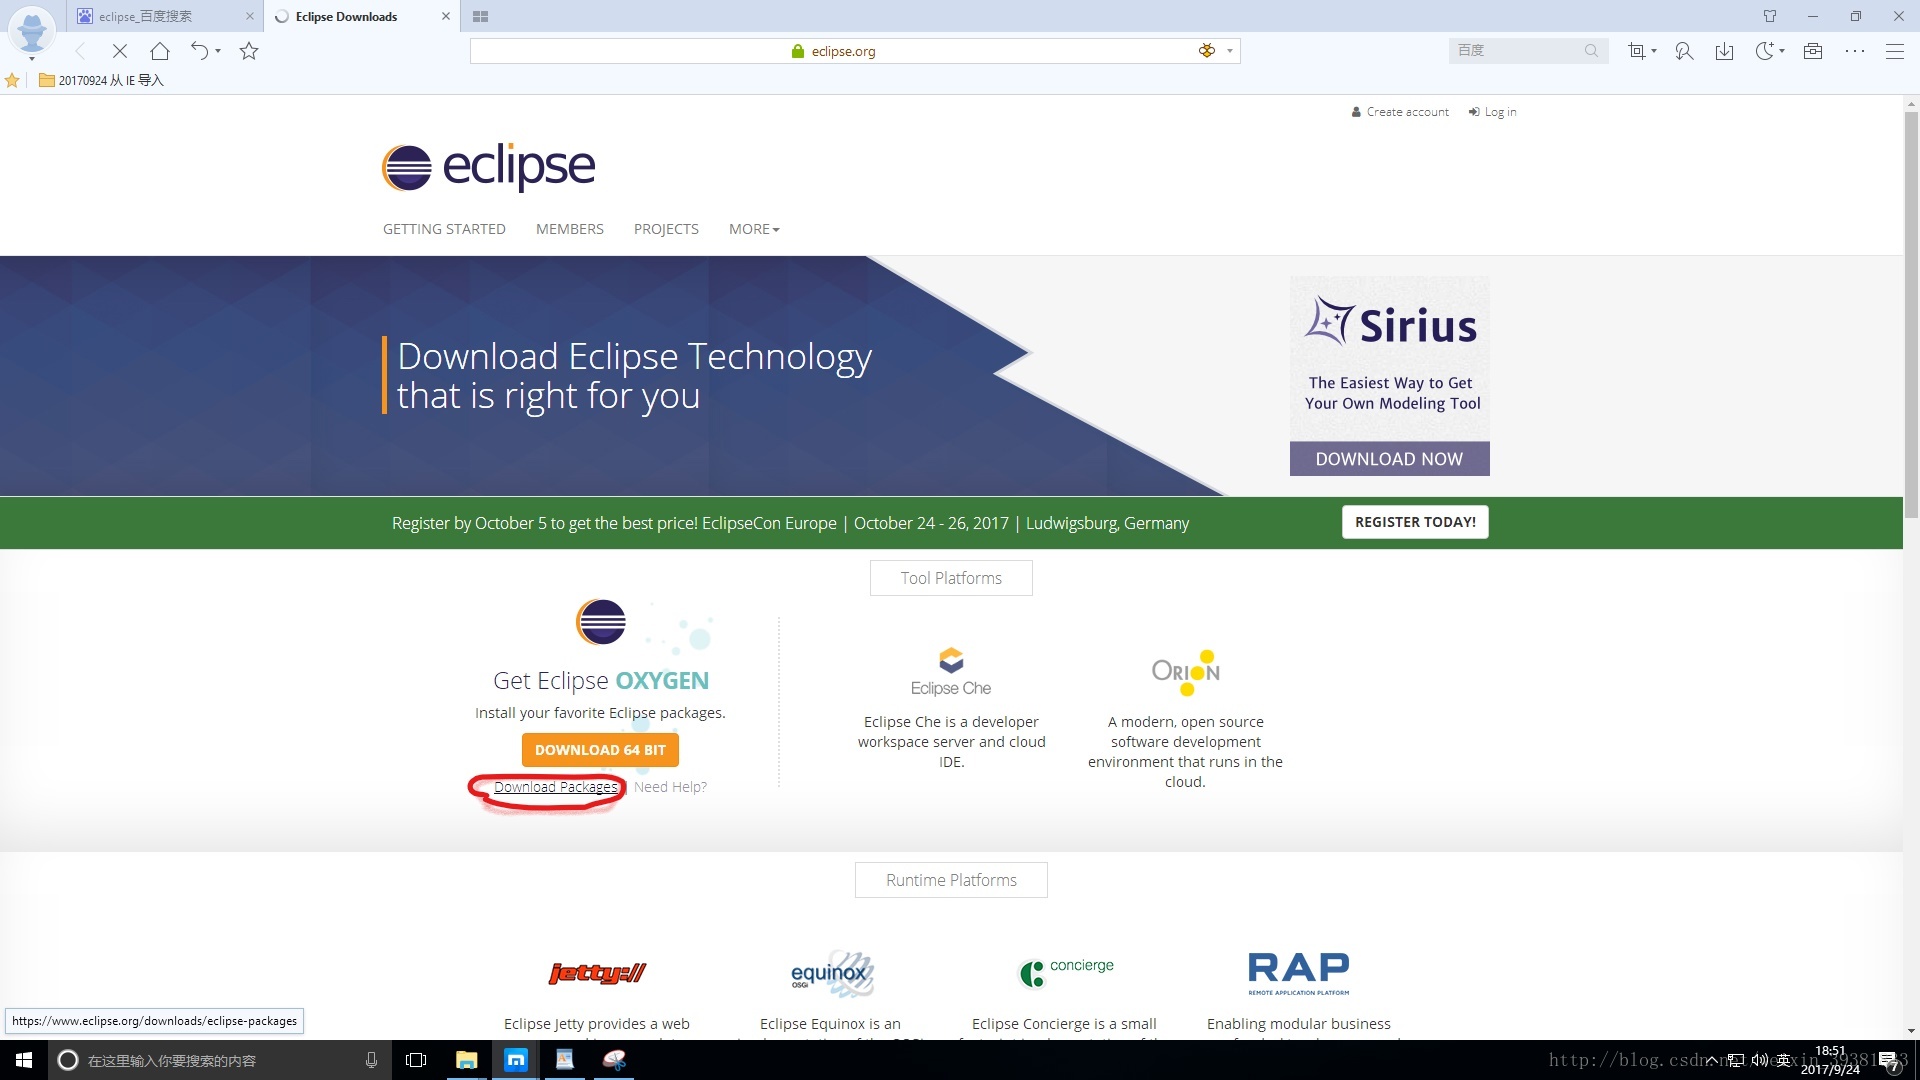
Task: Stop page loading with X icon
Action: tap(119, 51)
